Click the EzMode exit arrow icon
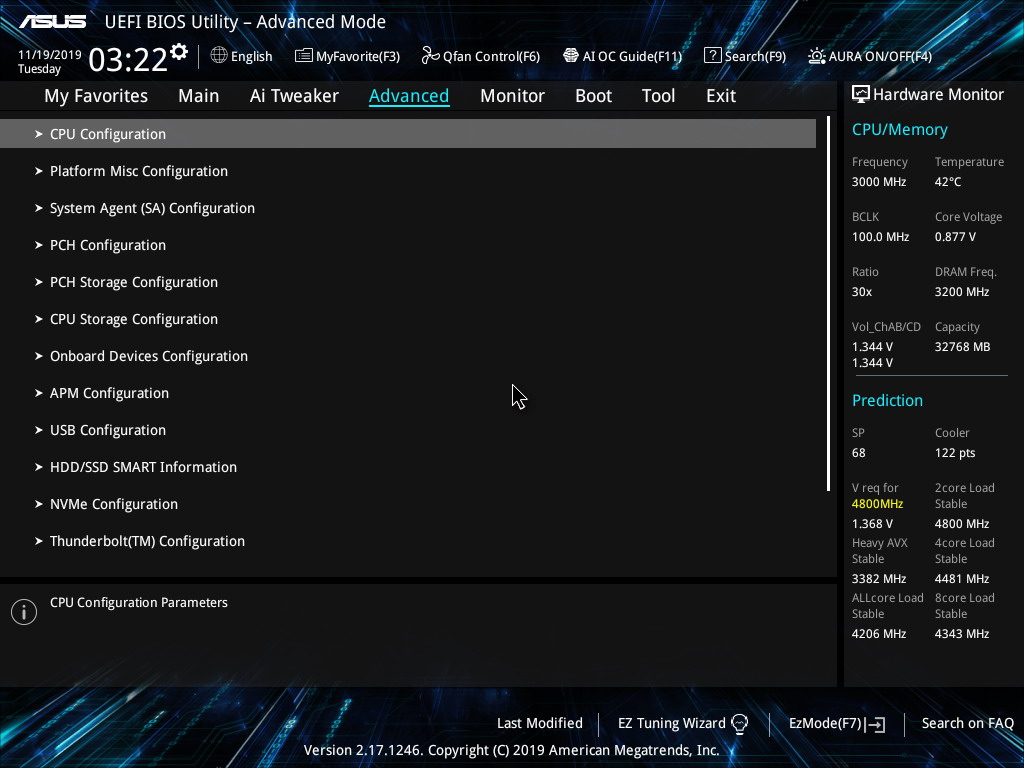Screen dimensions: 1024x768 pyautogui.click(x=875, y=724)
